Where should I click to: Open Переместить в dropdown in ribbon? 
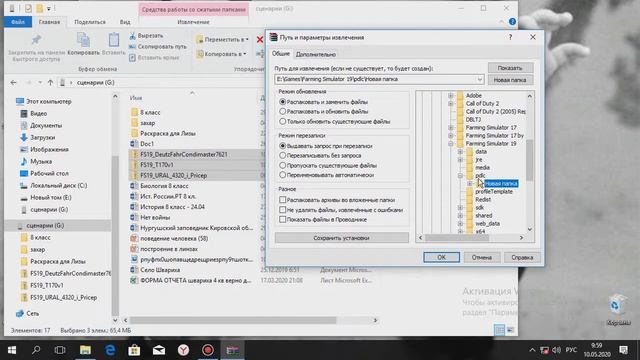[222, 40]
